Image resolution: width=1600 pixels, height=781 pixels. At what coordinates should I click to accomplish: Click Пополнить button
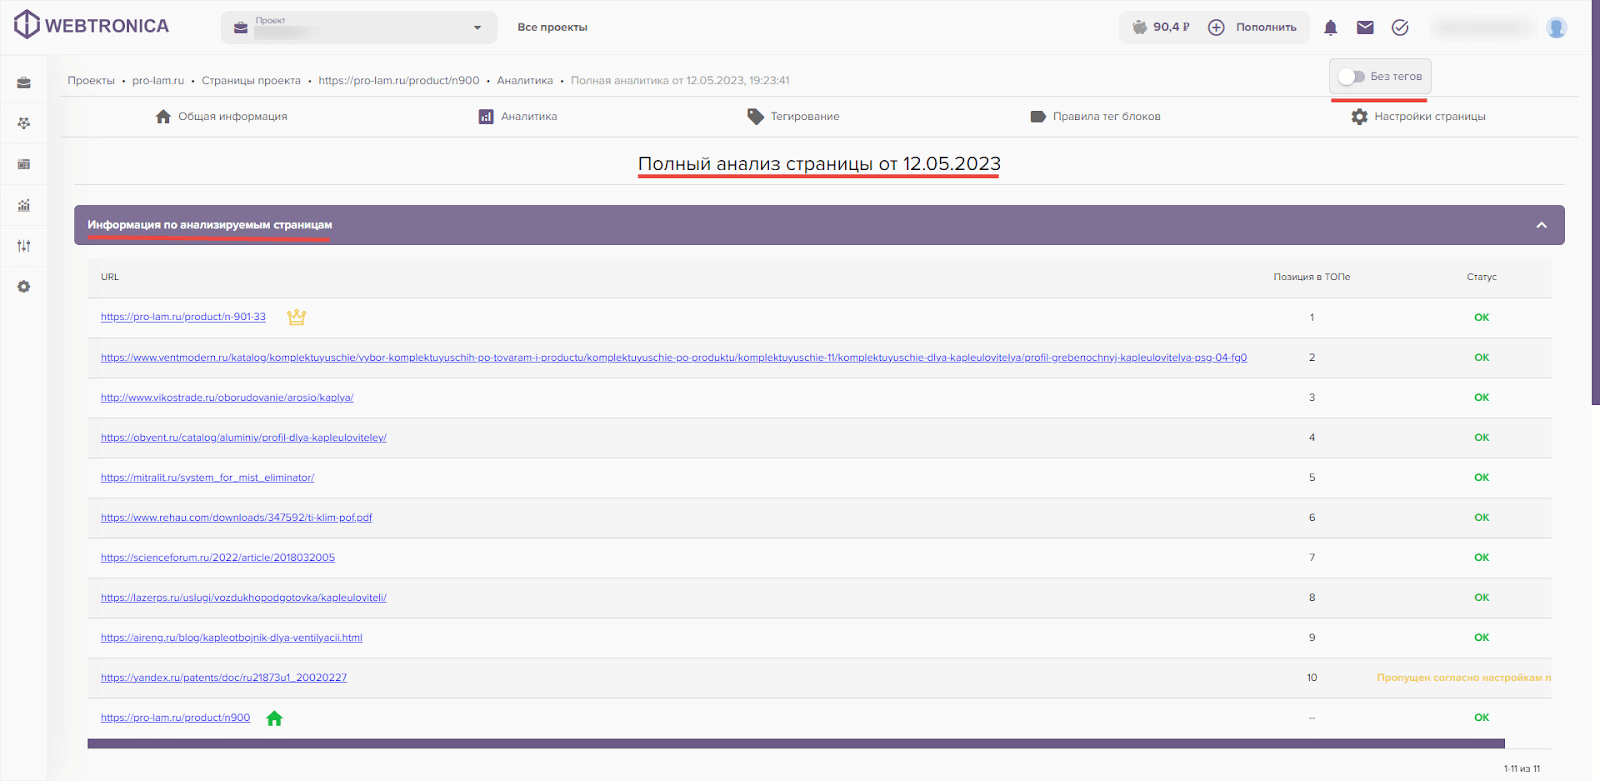point(1266,27)
